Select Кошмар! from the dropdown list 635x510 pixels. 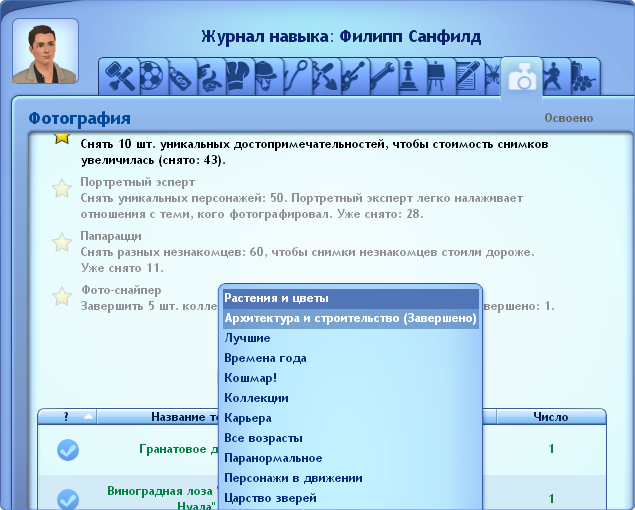point(351,378)
